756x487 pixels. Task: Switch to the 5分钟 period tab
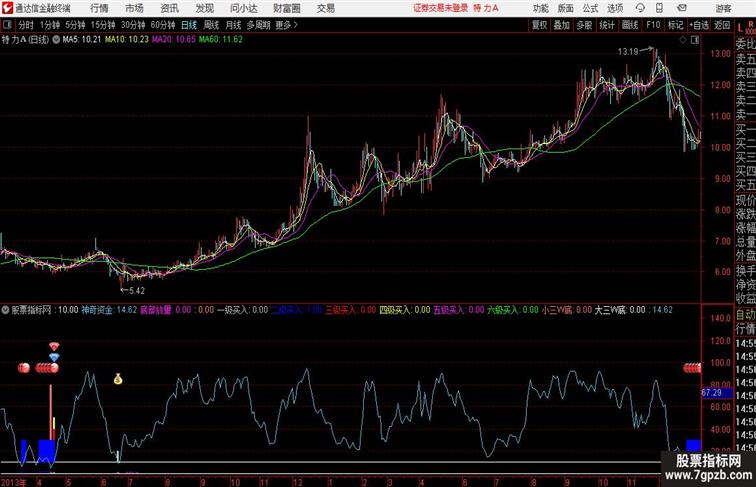tap(75, 25)
